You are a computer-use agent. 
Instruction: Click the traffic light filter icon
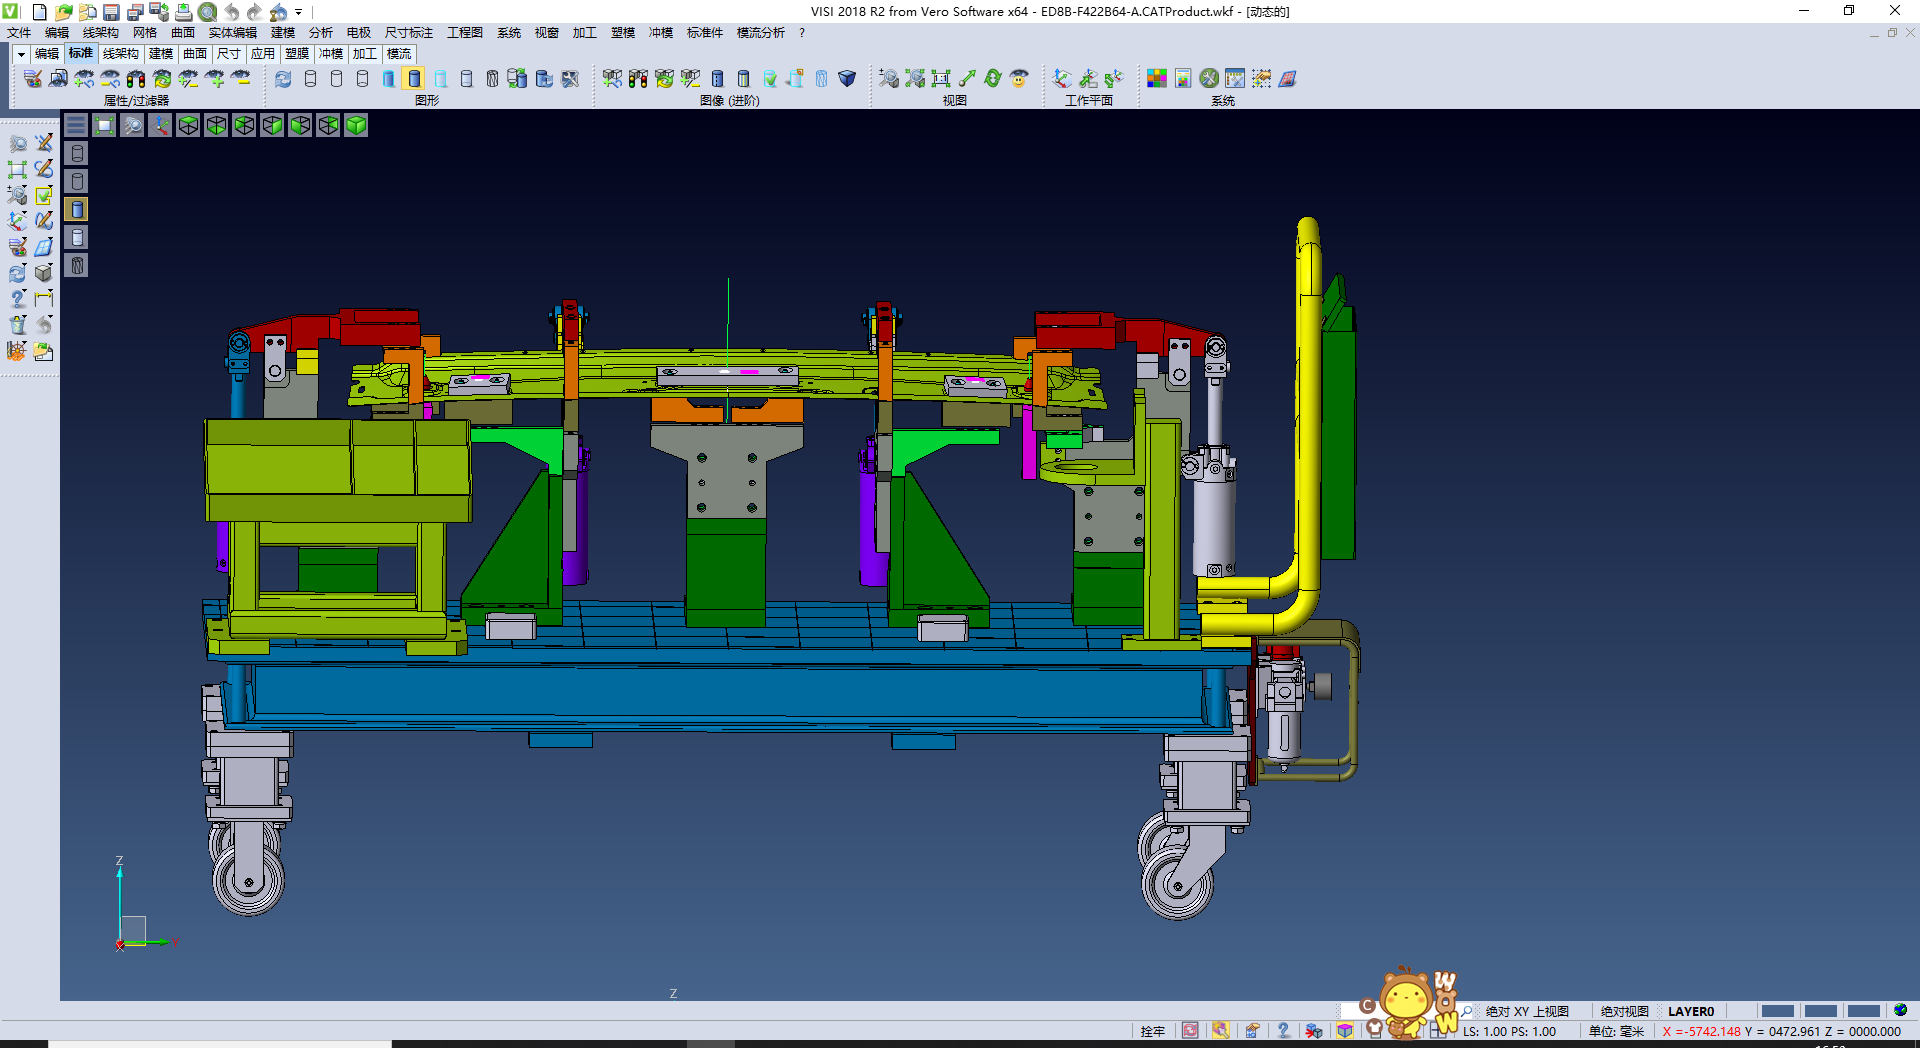(136, 79)
